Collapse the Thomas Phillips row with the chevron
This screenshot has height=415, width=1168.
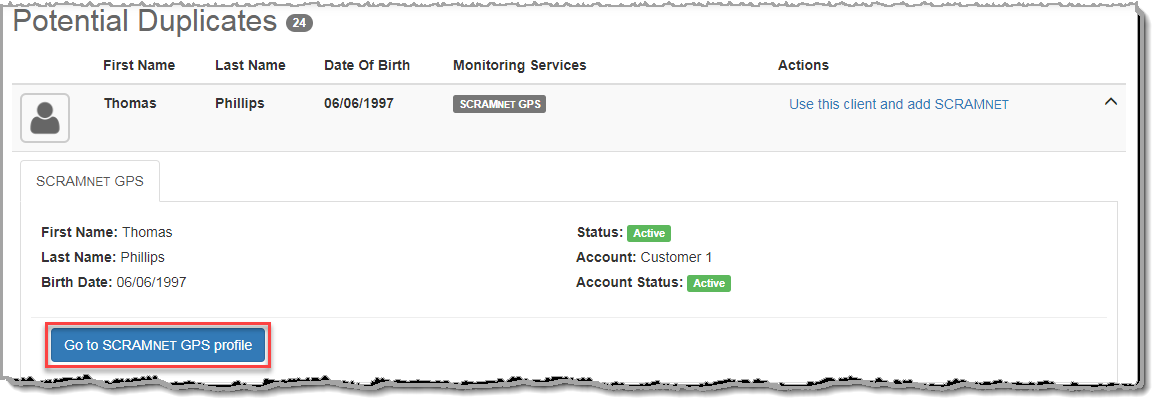click(1110, 102)
